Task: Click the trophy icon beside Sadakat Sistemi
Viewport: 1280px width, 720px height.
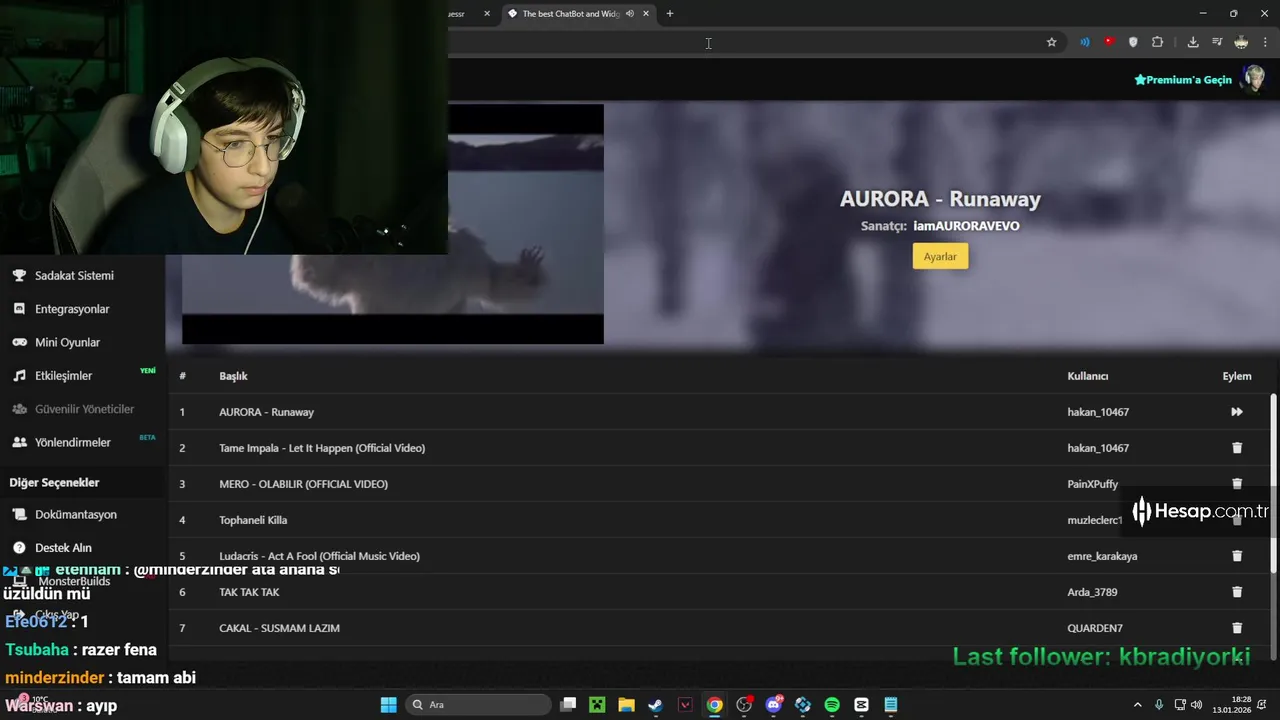Action: pos(19,276)
